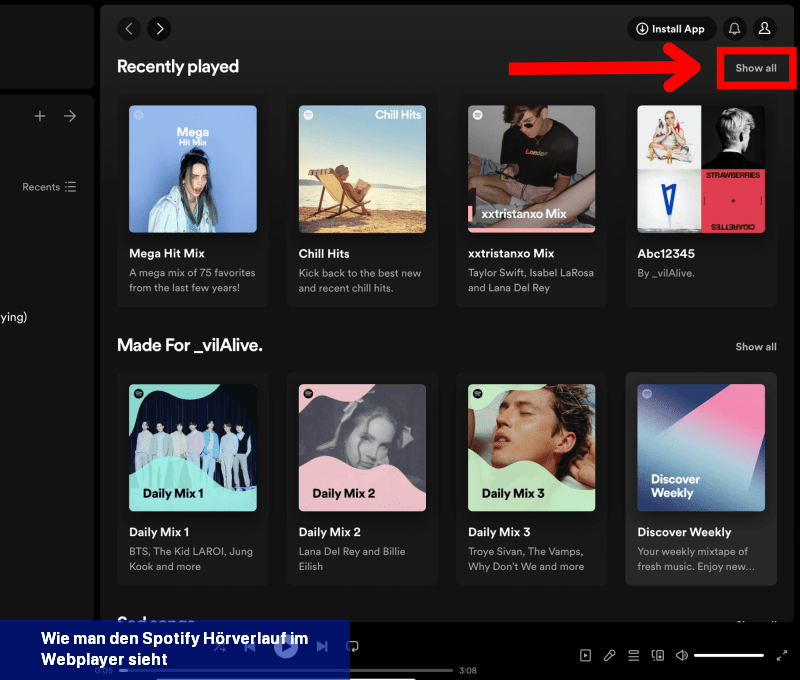
Task: Open the Discover Weekly cover
Action: [701, 447]
